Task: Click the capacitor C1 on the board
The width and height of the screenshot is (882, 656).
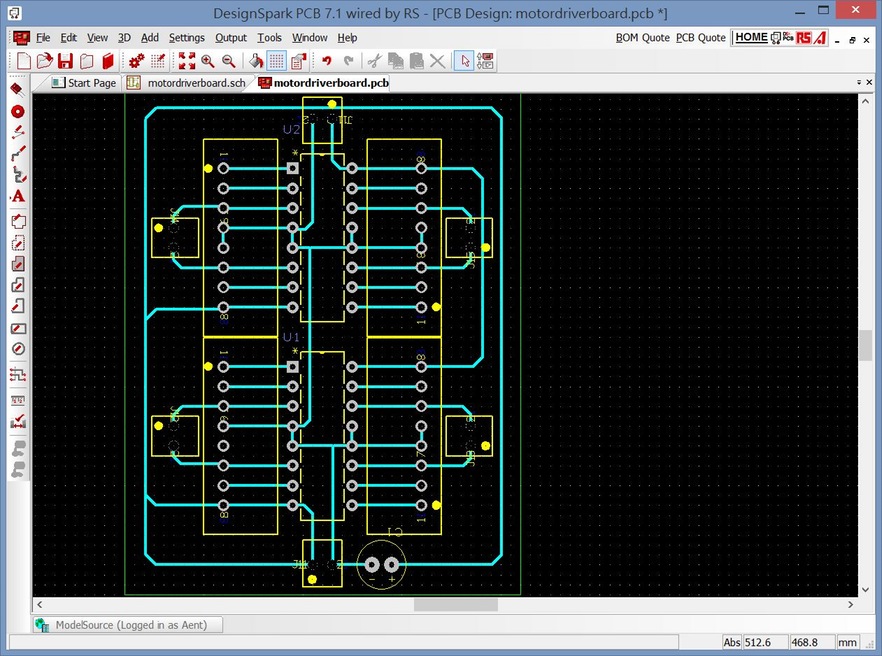Action: [x=381, y=564]
